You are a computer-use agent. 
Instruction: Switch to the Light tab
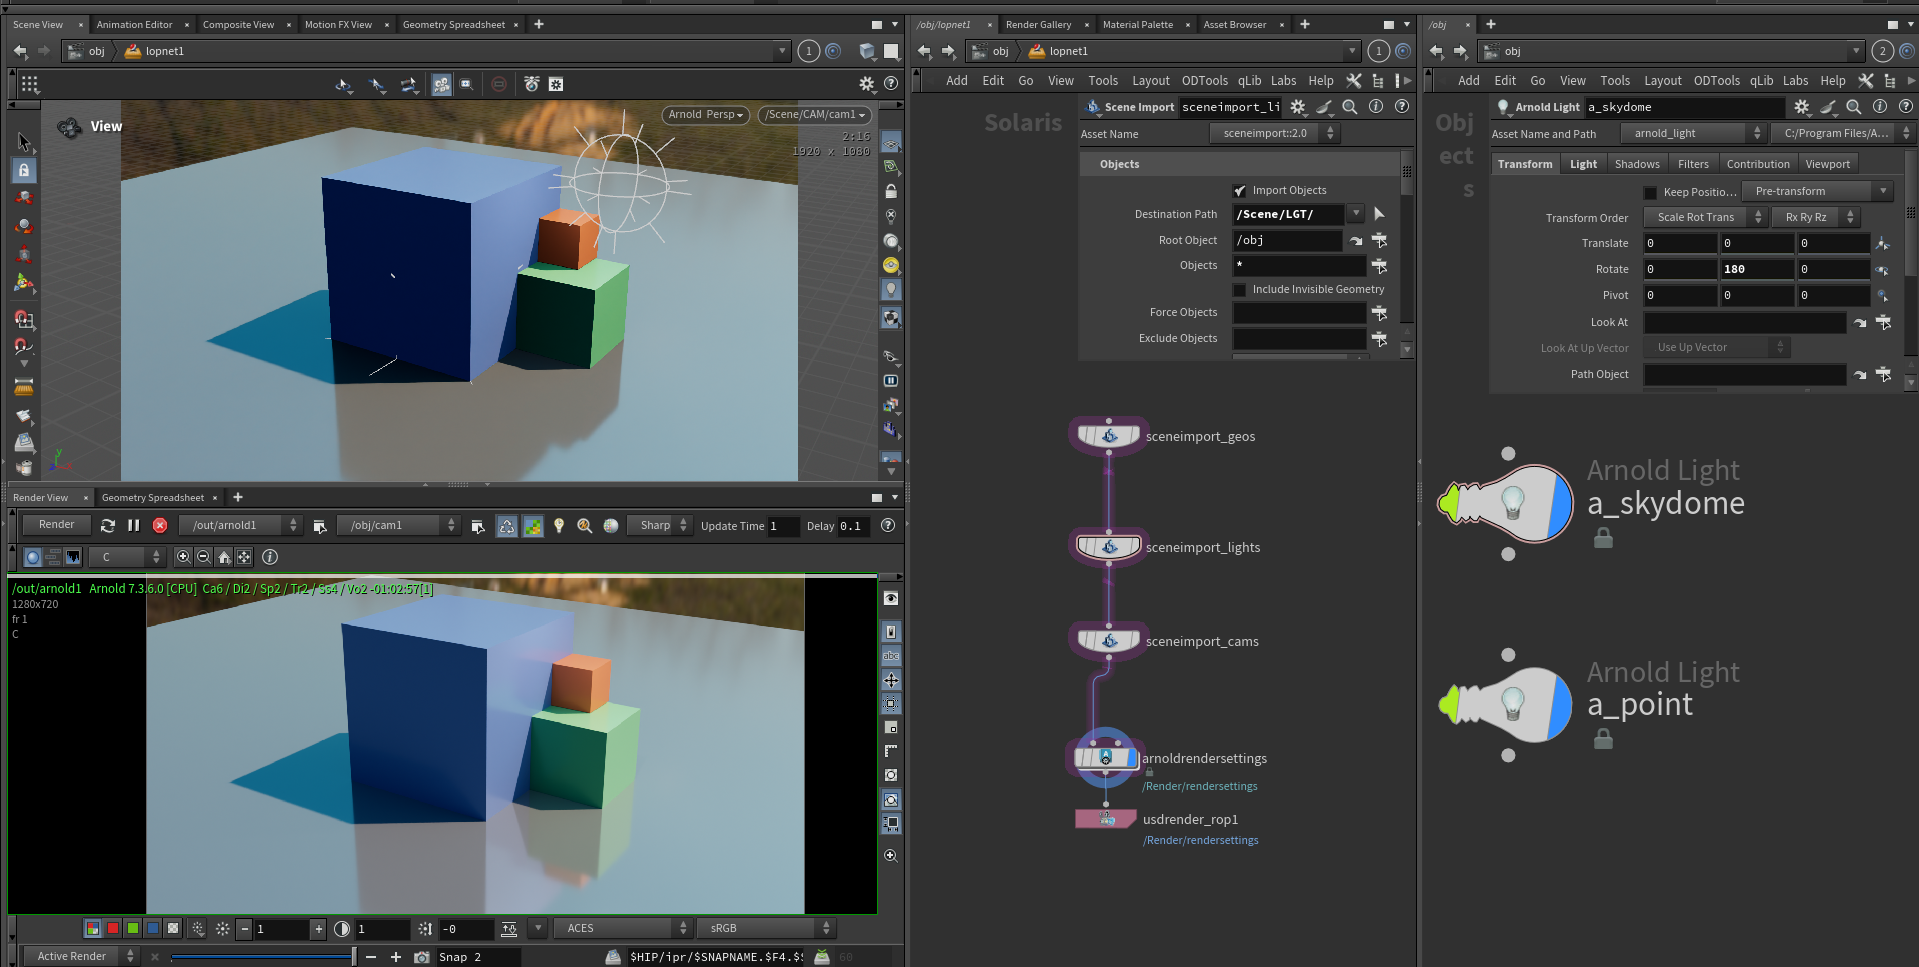pos(1583,164)
